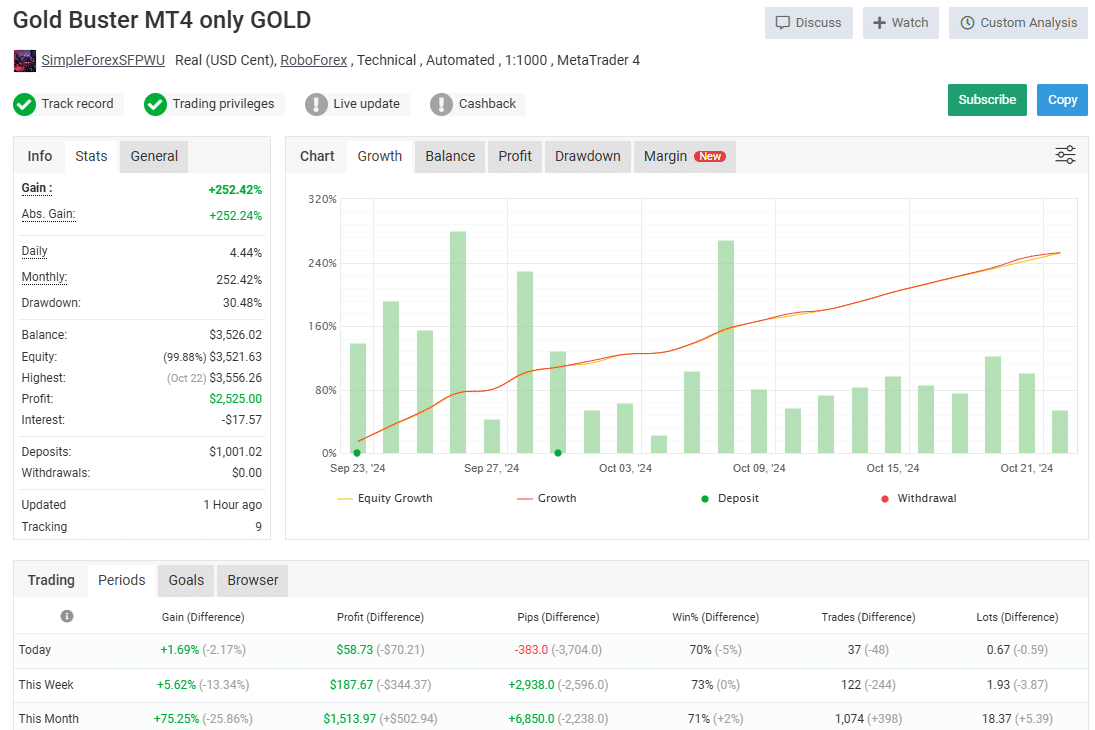The image size is (1095, 730).
Task: Select the General tab in stats panel
Action: [x=154, y=156]
